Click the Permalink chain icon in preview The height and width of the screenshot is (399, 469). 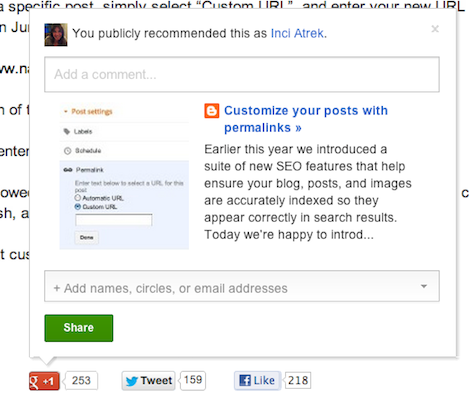coord(68,170)
